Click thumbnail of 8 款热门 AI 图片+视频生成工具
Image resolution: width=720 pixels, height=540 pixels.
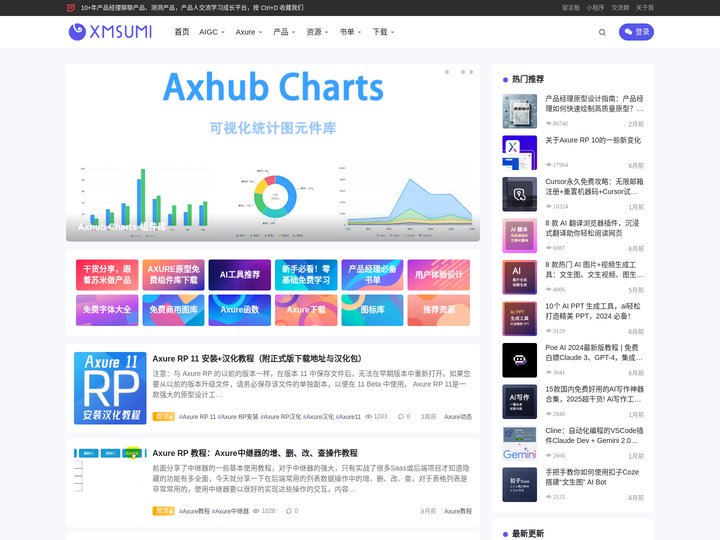coord(519,277)
